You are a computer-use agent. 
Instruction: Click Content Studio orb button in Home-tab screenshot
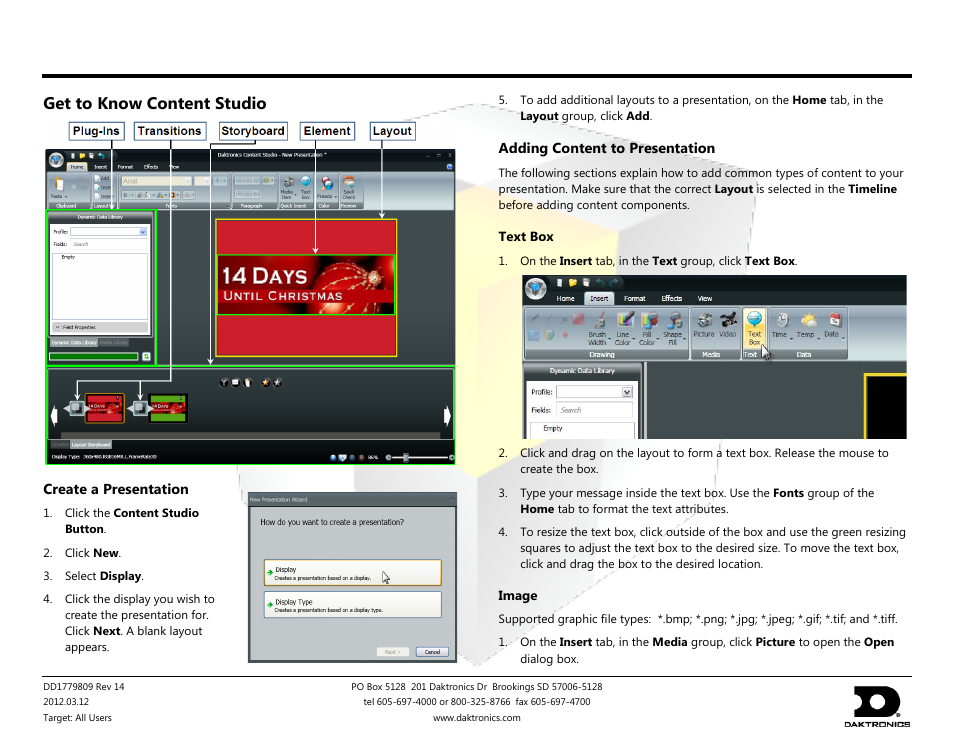coord(56,159)
